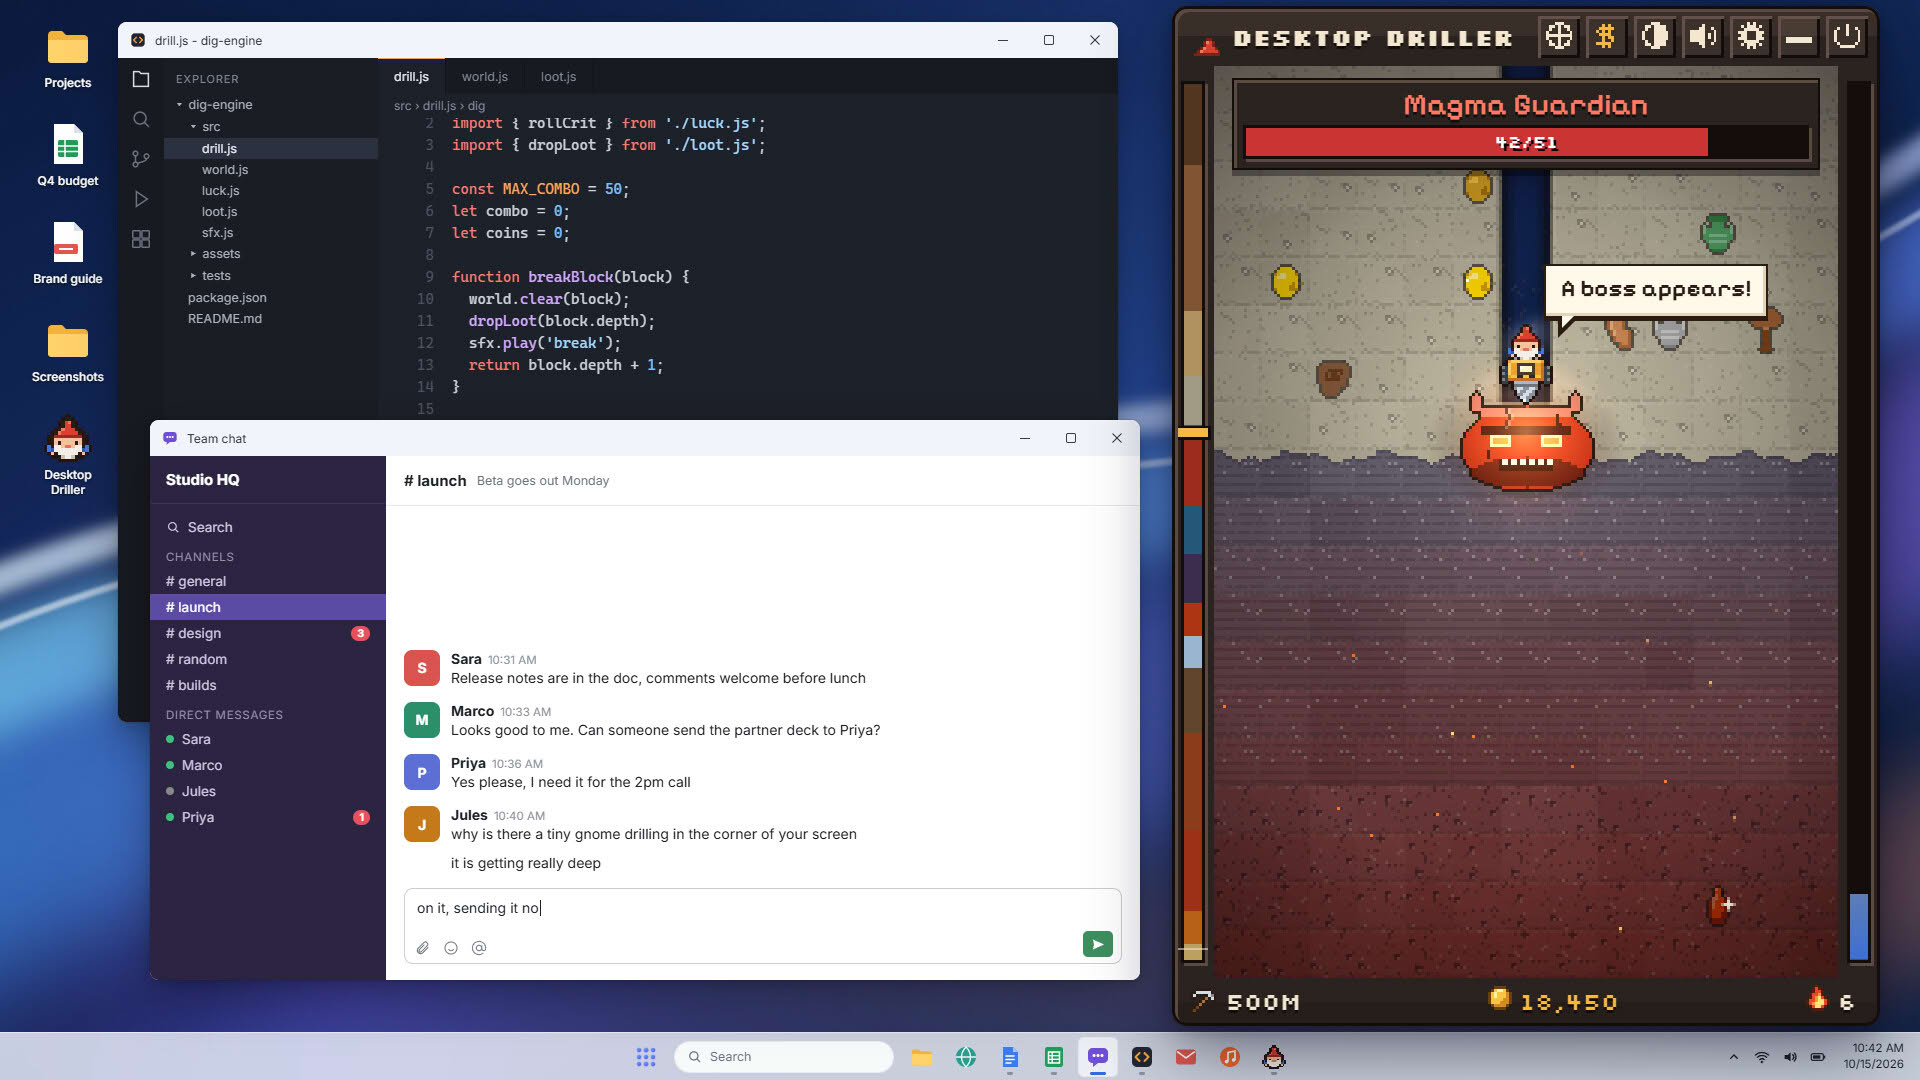This screenshot has height=1080, width=1920.
Task: Open source control icon in editor sidebar
Action: pos(141,159)
